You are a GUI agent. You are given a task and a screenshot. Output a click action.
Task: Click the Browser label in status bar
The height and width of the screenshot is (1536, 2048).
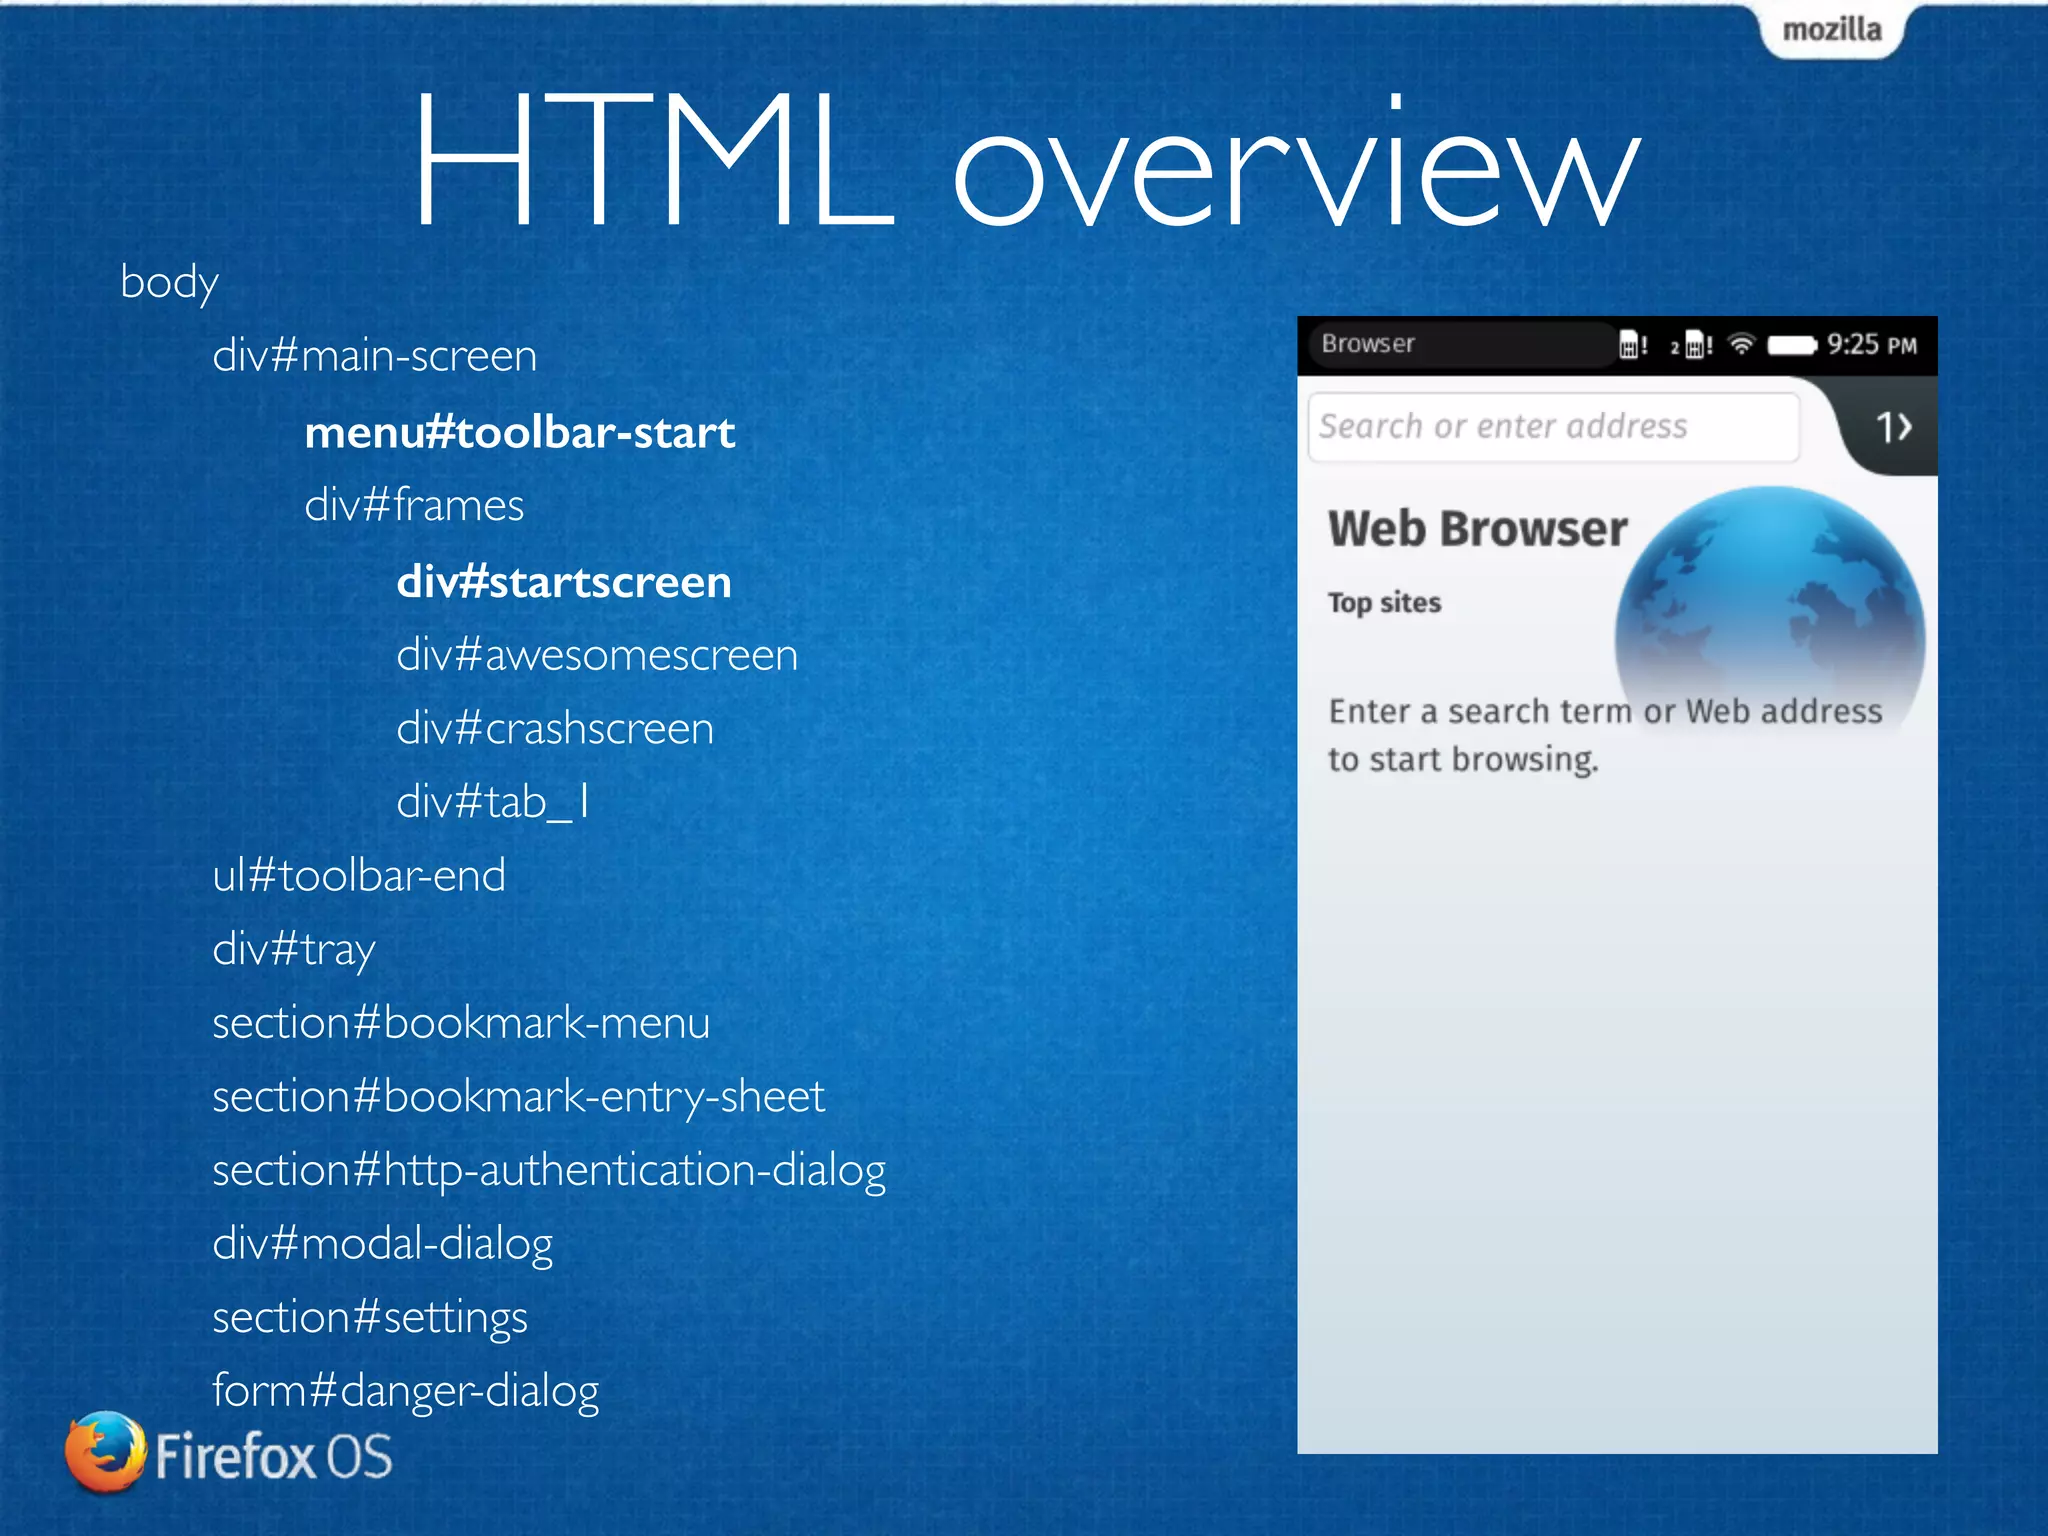coord(1368,344)
